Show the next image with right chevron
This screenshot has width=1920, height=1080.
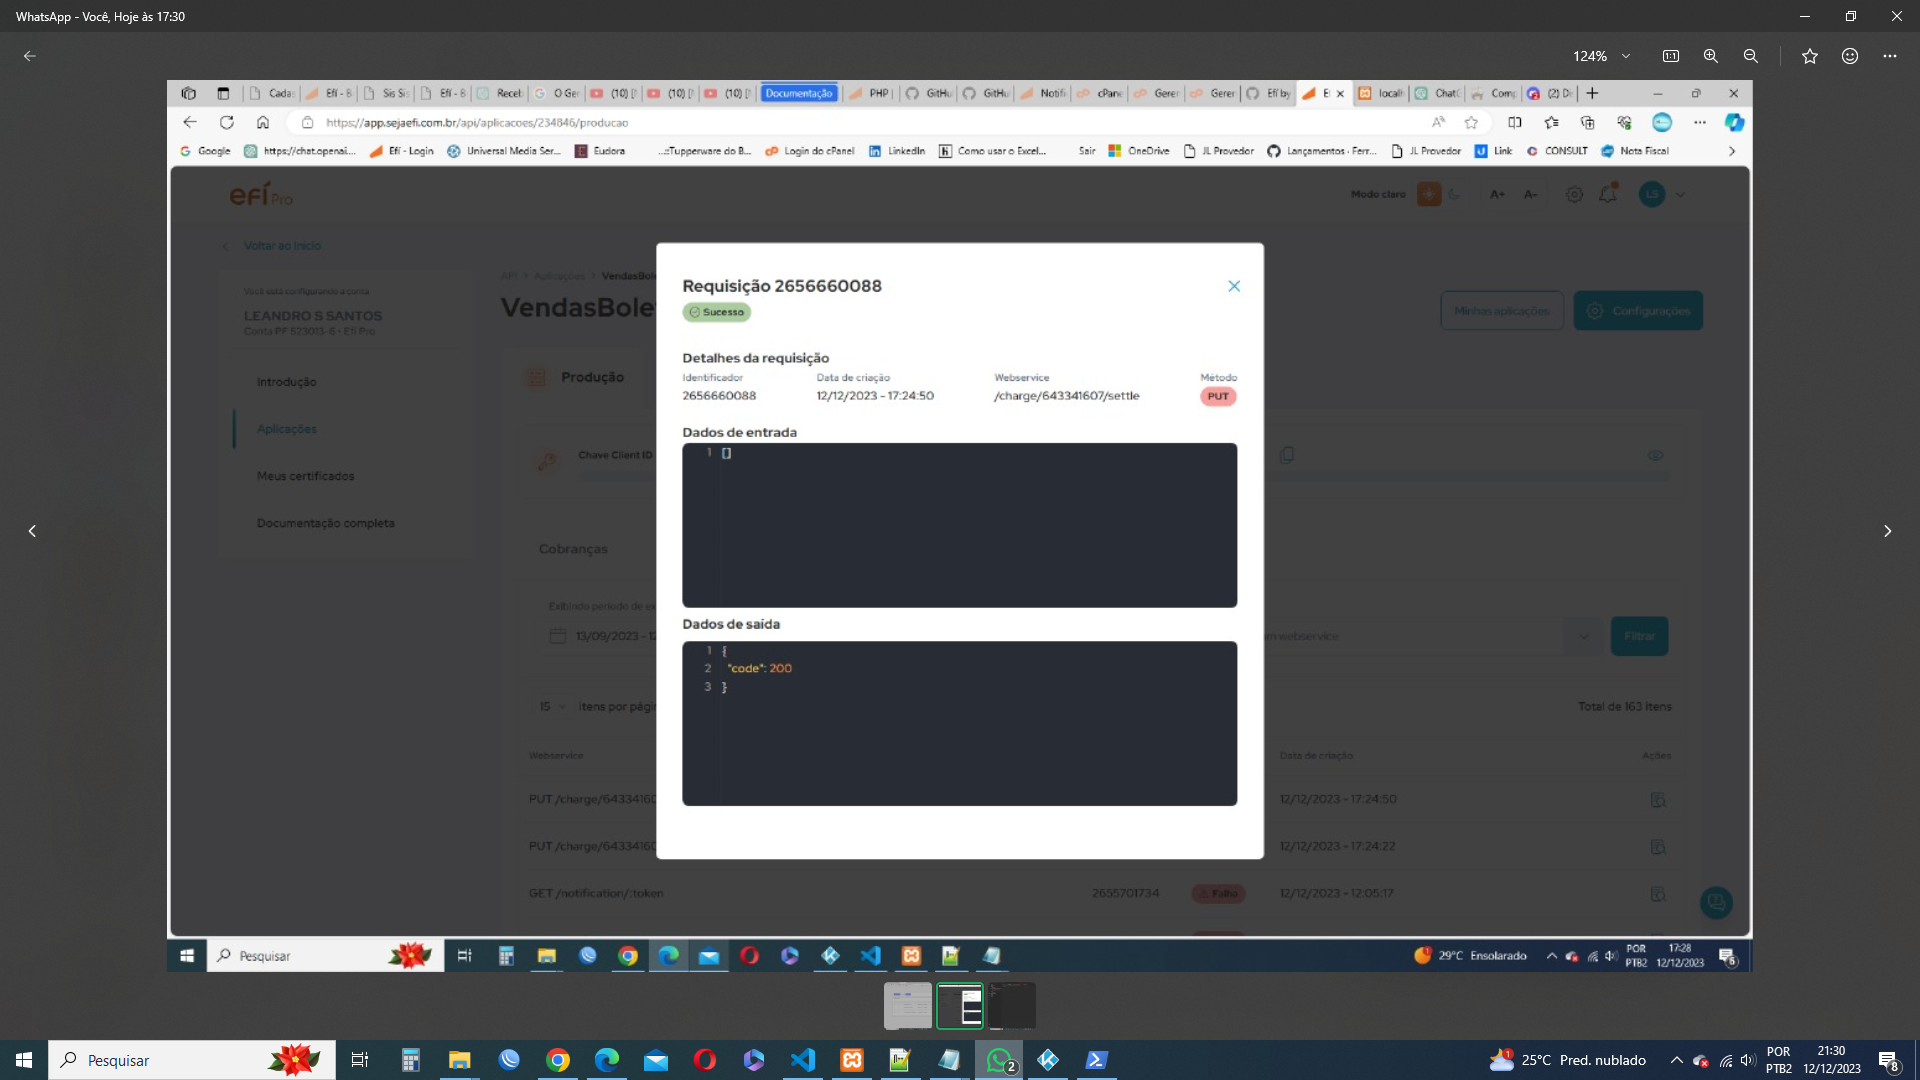1888,531
